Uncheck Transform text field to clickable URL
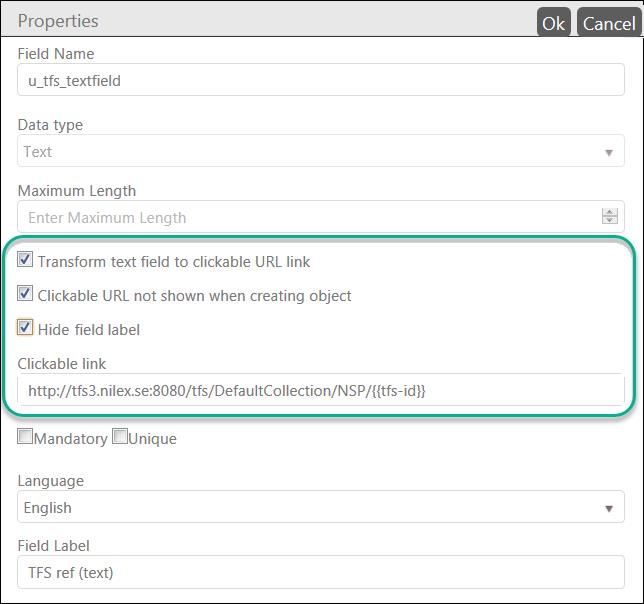Screen dimensions: 644x604 pos(25,261)
